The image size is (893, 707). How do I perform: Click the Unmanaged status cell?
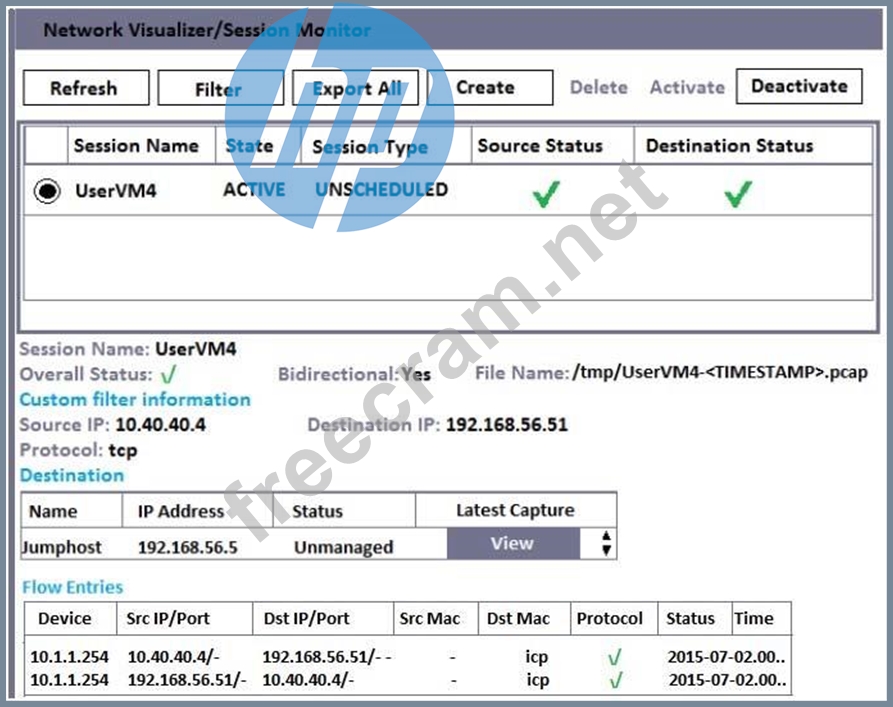(x=343, y=547)
